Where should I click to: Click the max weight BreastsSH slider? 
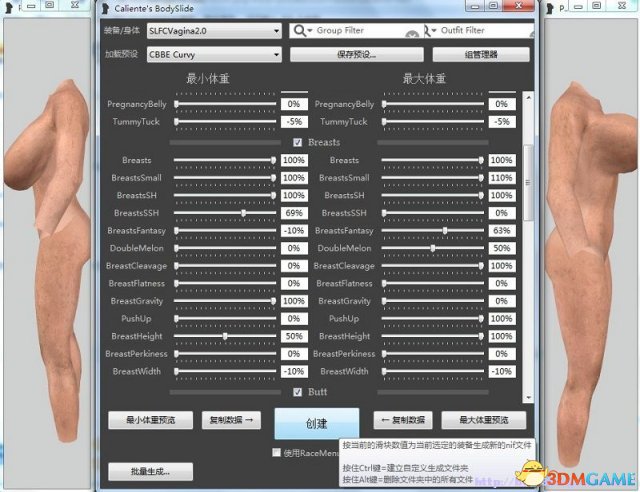[x=433, y=195]
